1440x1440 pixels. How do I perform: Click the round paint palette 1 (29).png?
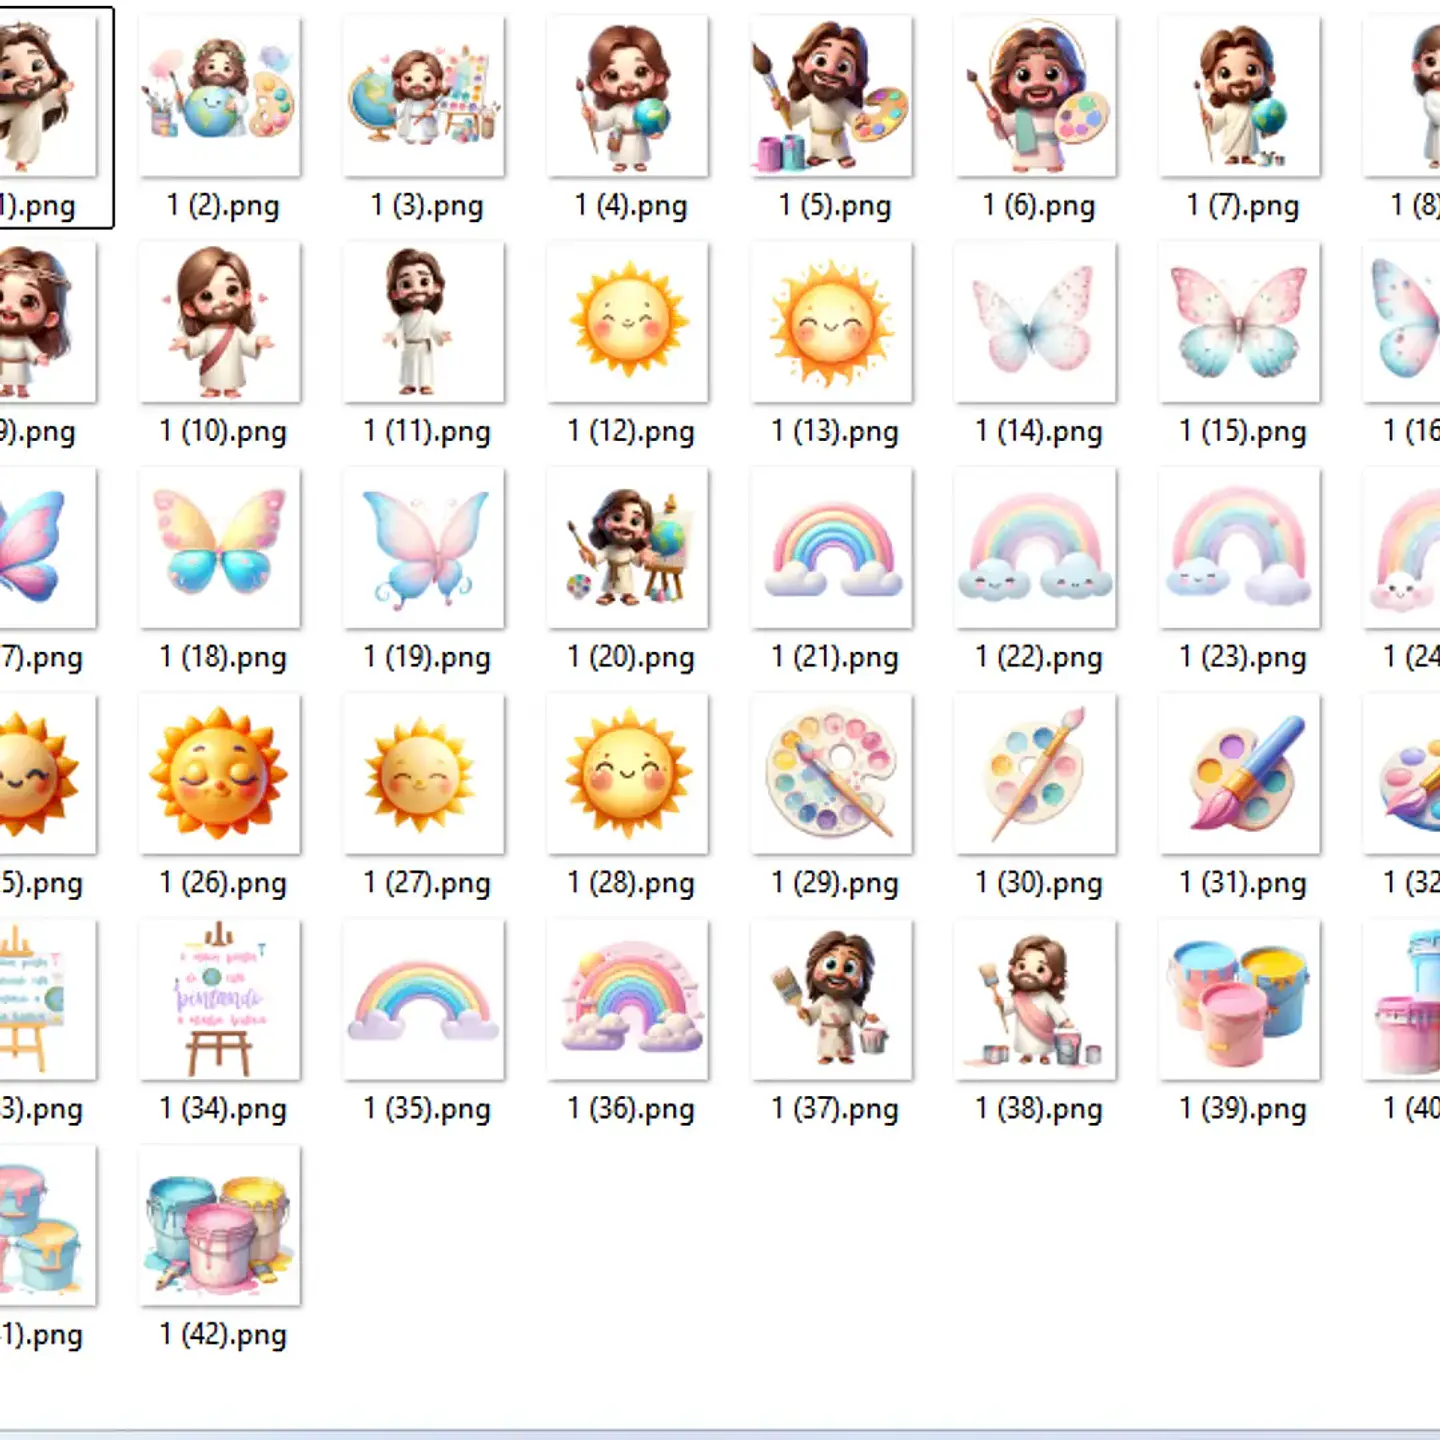(x=831, y=774)
